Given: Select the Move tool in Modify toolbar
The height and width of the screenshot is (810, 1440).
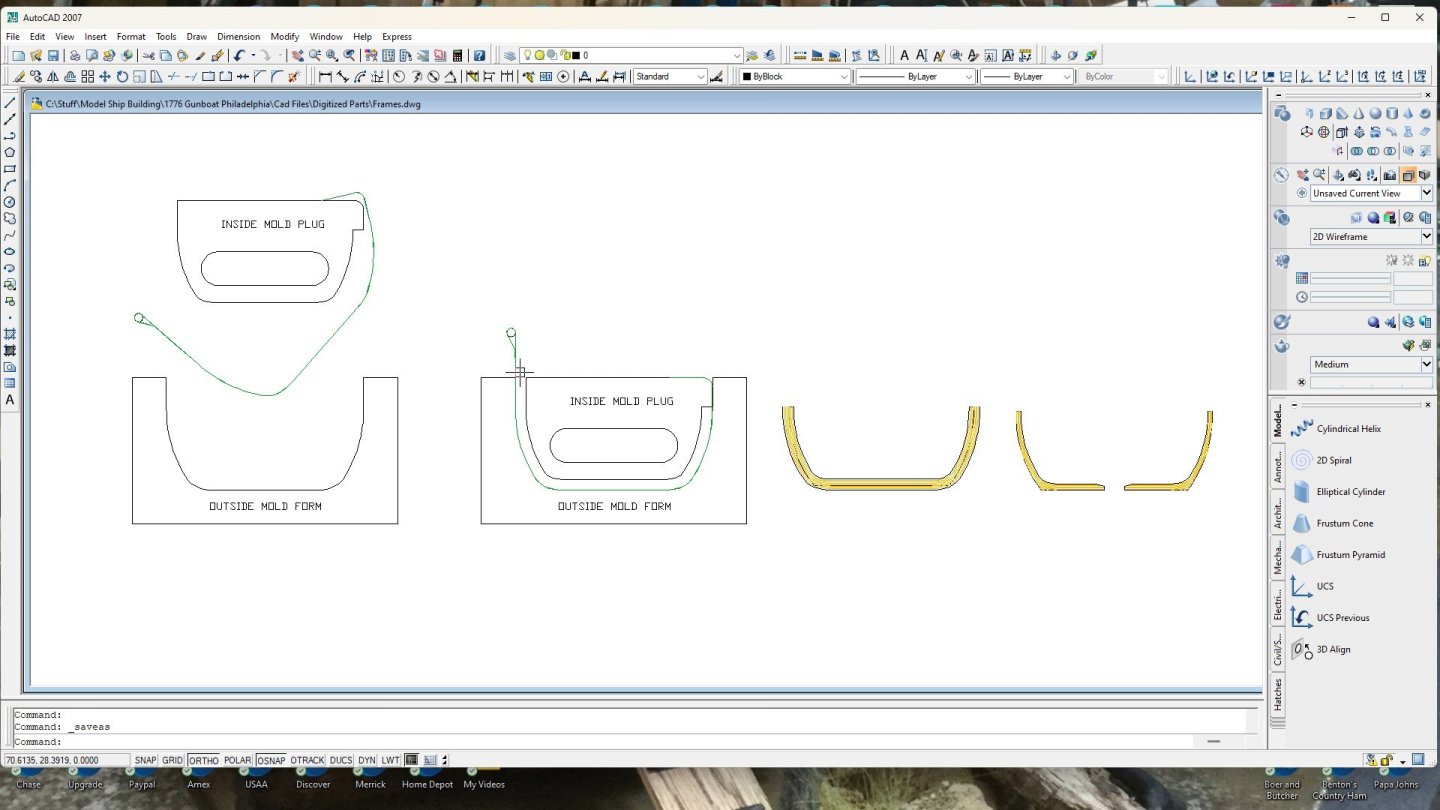Looking at the screenshot, I should pyautogui.click(x=105, y=77).
